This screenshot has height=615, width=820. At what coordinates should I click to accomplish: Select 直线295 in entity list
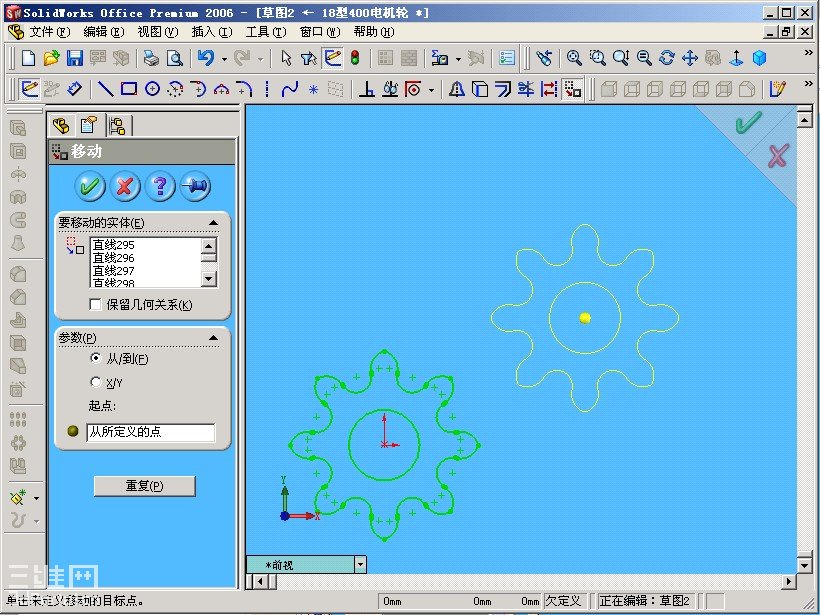[113, 245]
